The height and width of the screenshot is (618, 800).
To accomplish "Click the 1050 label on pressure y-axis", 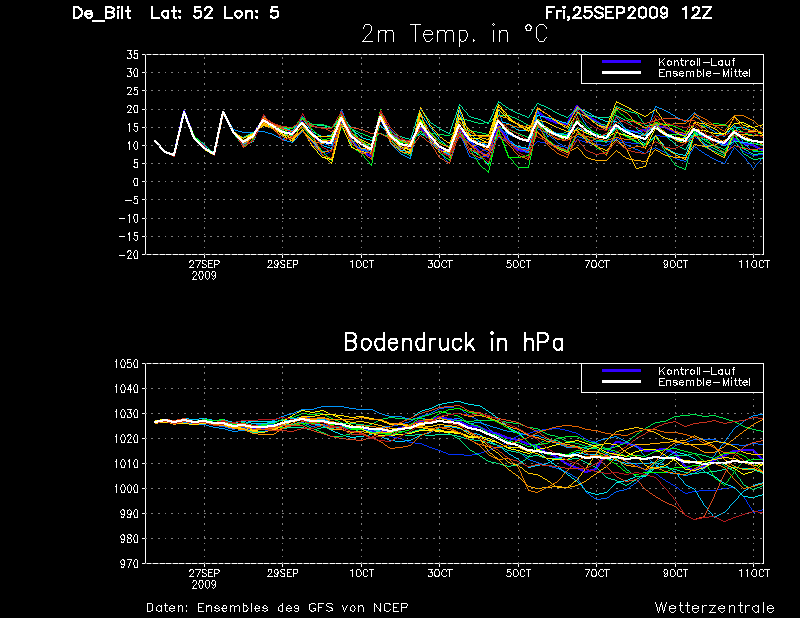I will click(126, 364).
